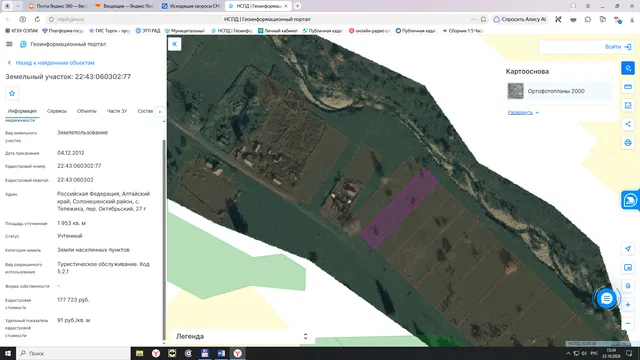Print the map view
Screen dimensions: 640x360
tap(628, 143)
